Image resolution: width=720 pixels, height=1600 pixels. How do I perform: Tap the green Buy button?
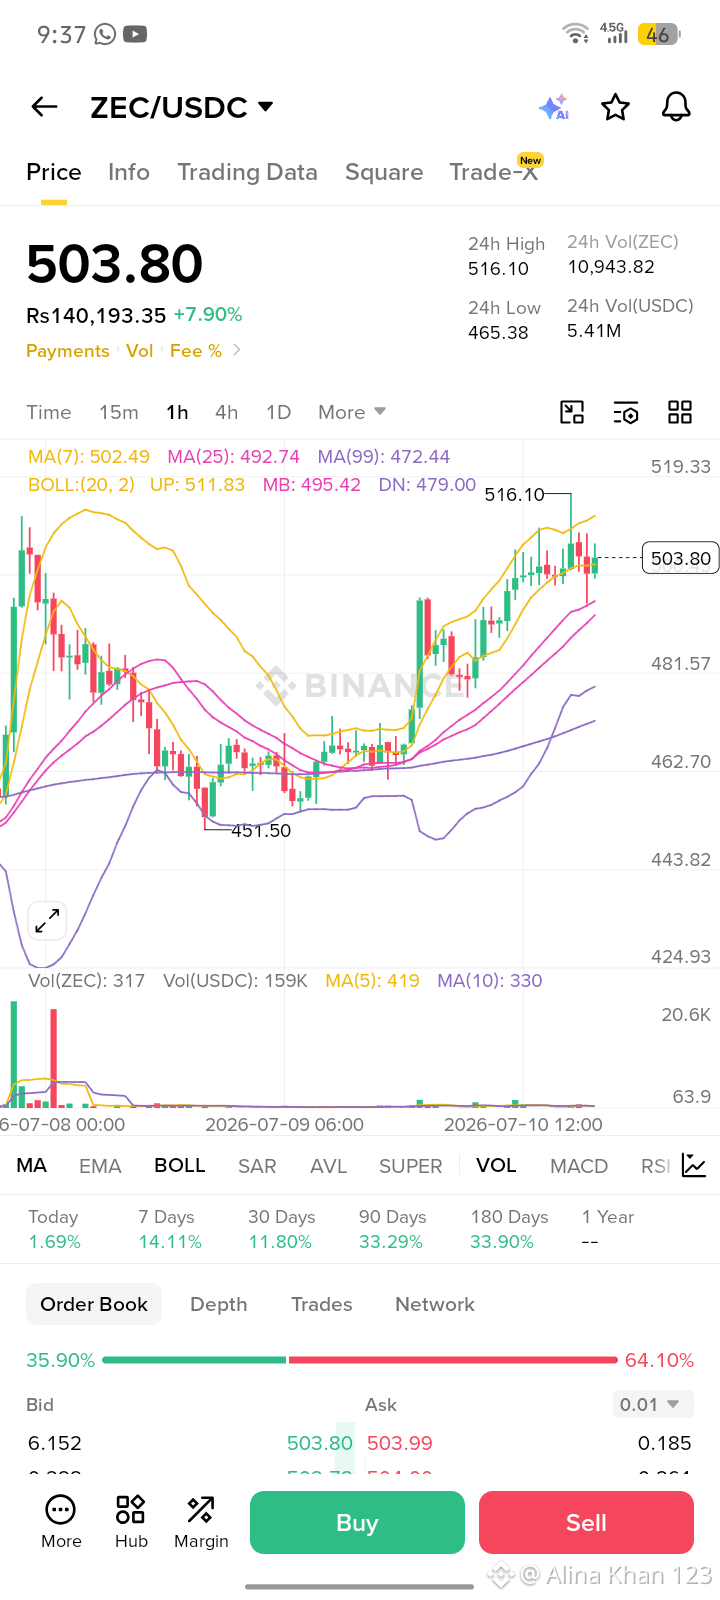tap(357, 1522)
